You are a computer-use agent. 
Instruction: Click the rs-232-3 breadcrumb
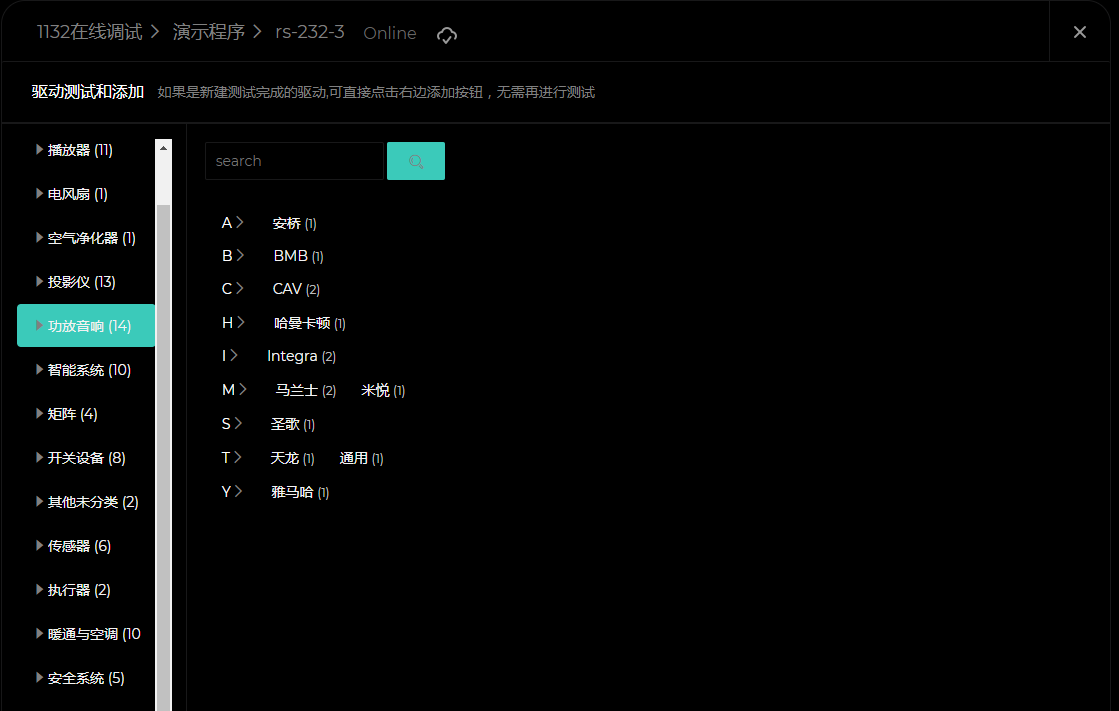click(x=310, y=32)
